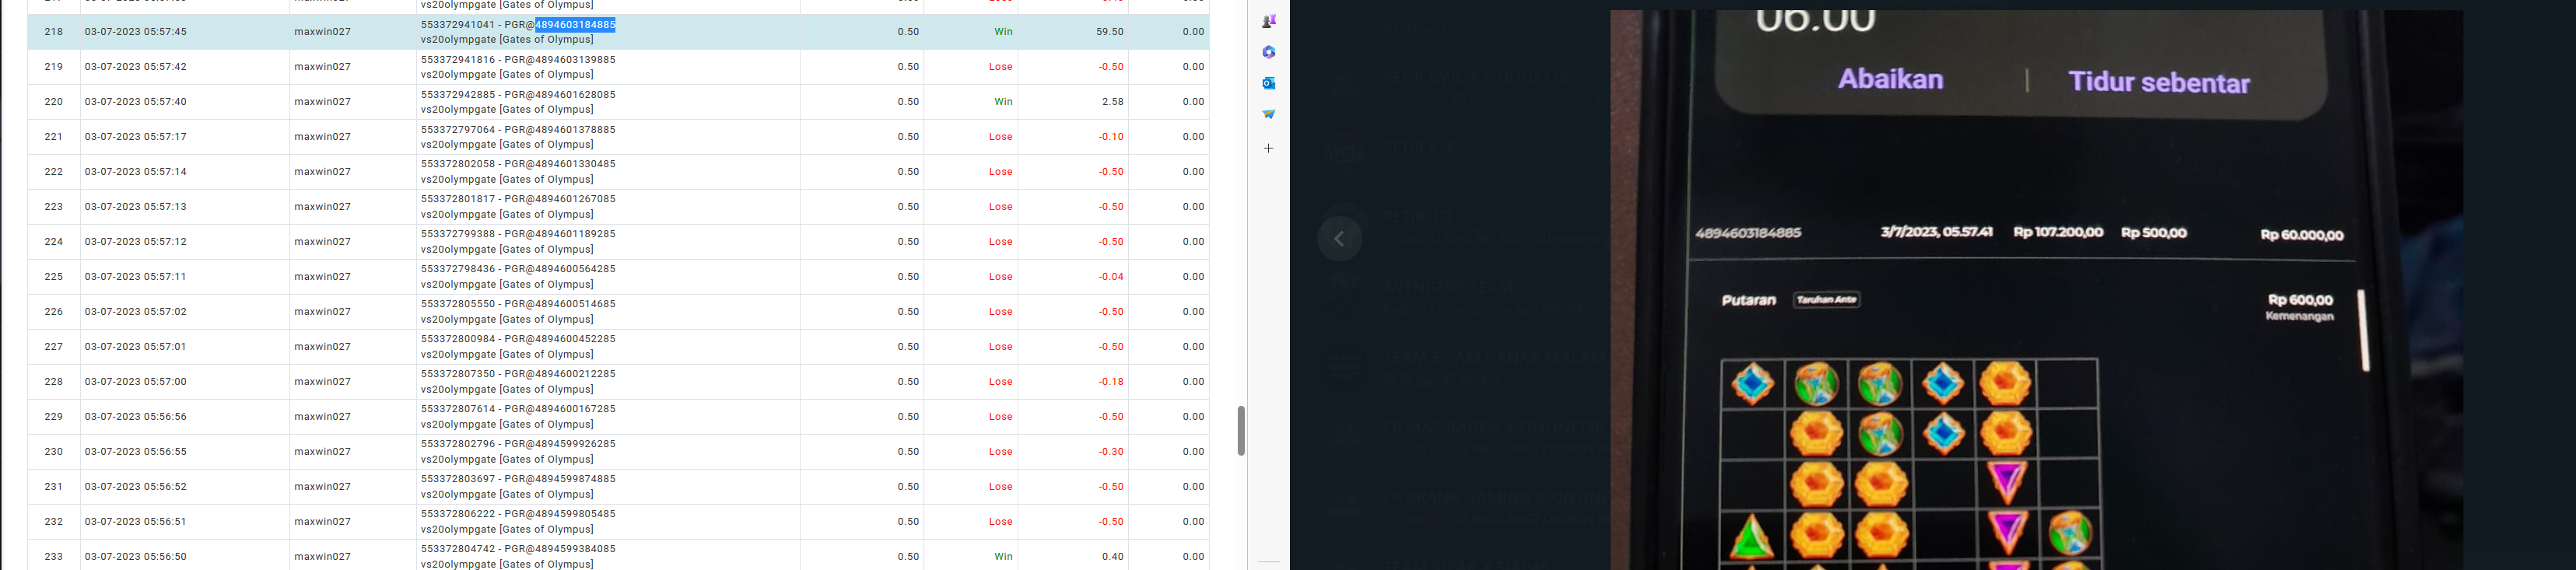Click transaction 553372803697 - PGR@4894599874885
This screenshot has width=2576, height=570.
[518, 479]
